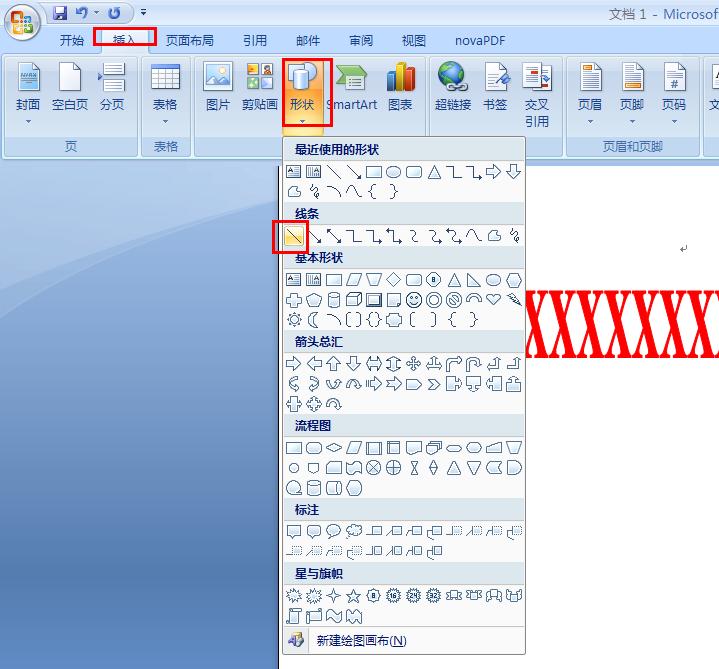Screen dimensions: 719x669
Task: Select the scribble shape under 线条
Action: click(514, 236)
